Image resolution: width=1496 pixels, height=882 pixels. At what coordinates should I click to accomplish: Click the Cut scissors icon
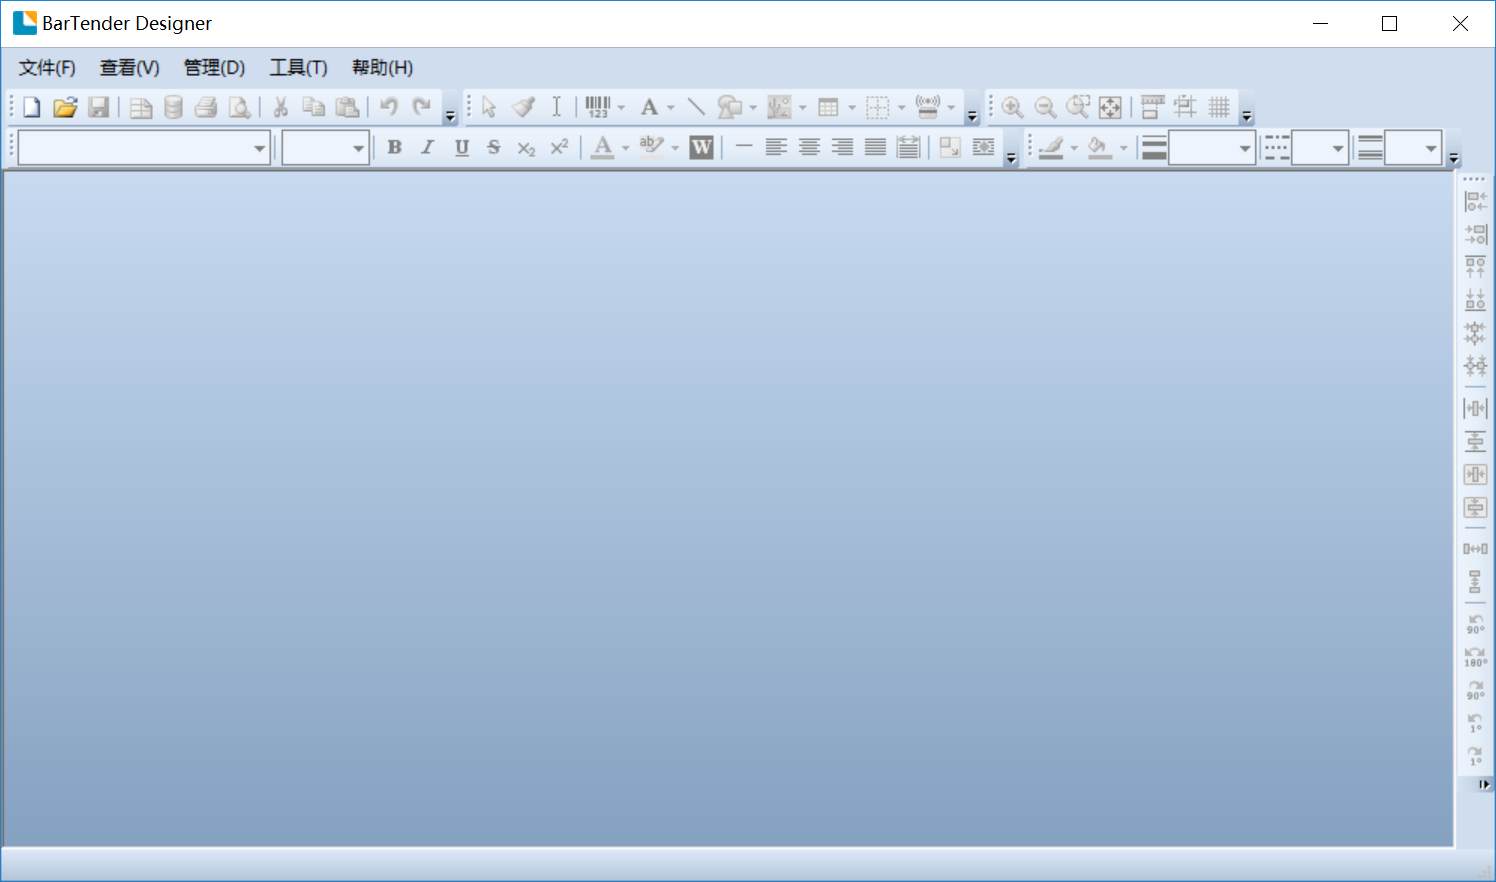tap(281, 107)
